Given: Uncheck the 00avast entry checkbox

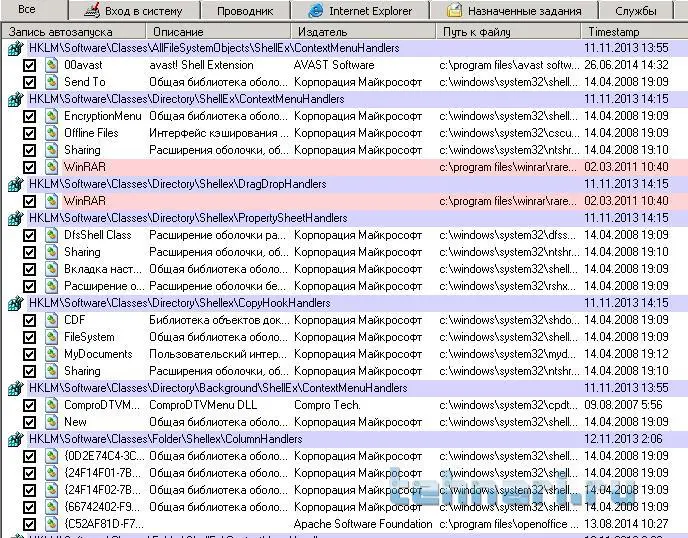Looking at the screenshot, I should tap(29, 65).
